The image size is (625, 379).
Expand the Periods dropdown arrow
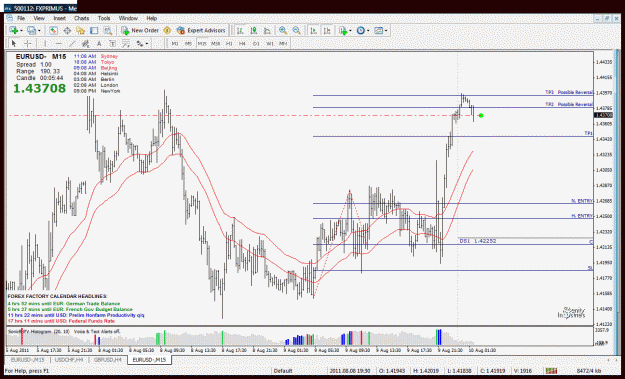click(368, 31)
